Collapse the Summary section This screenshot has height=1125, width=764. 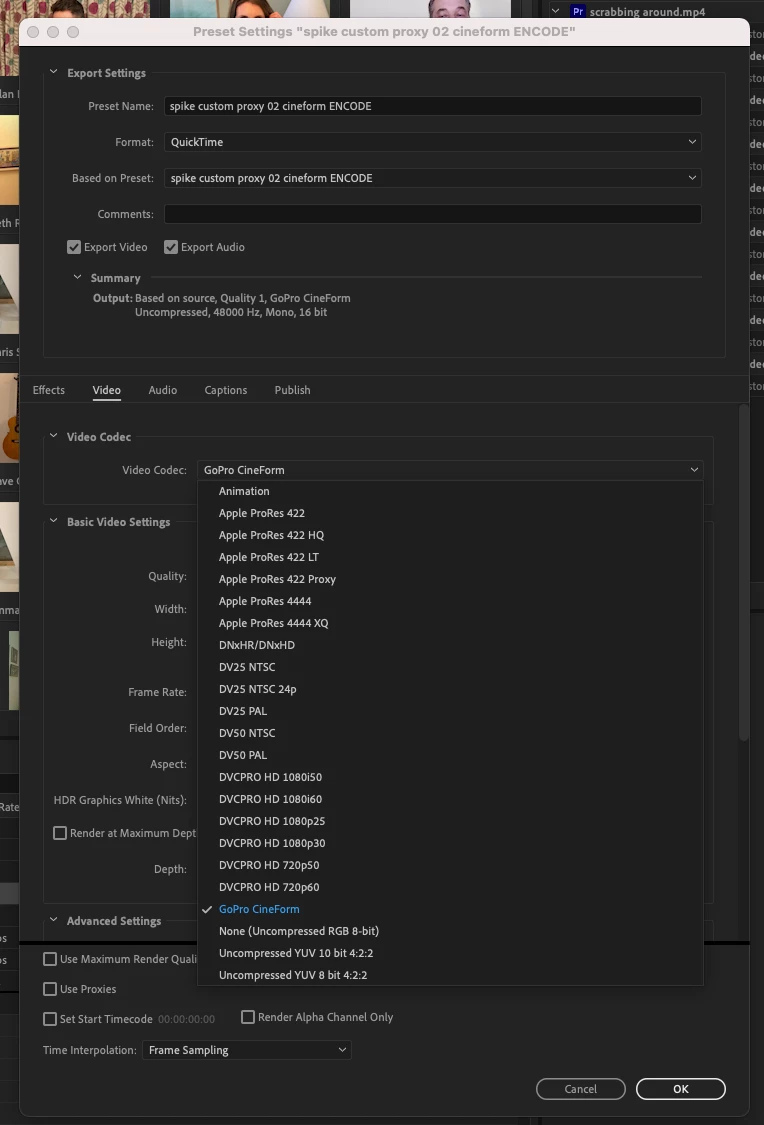pyautogui.click(x=77, y=278)
